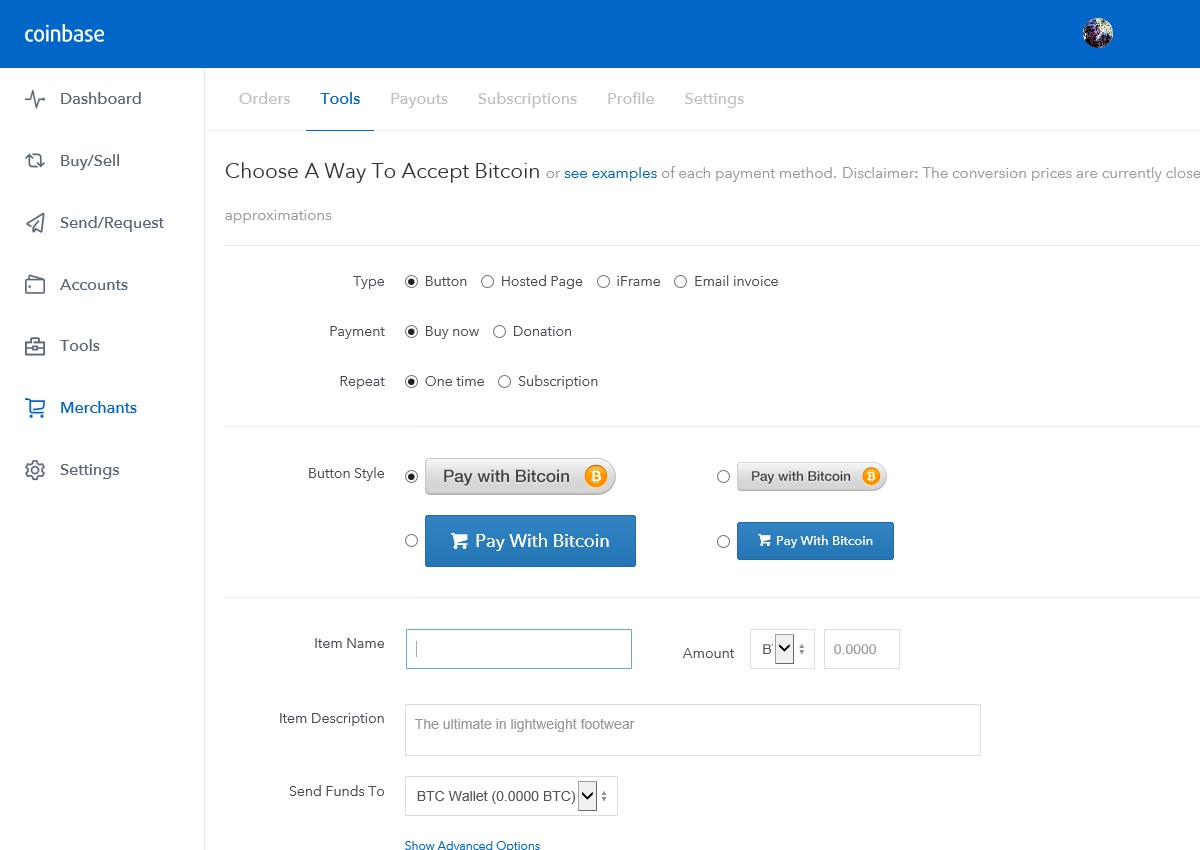Choose the Subscription repeat option

pos(504,382)
